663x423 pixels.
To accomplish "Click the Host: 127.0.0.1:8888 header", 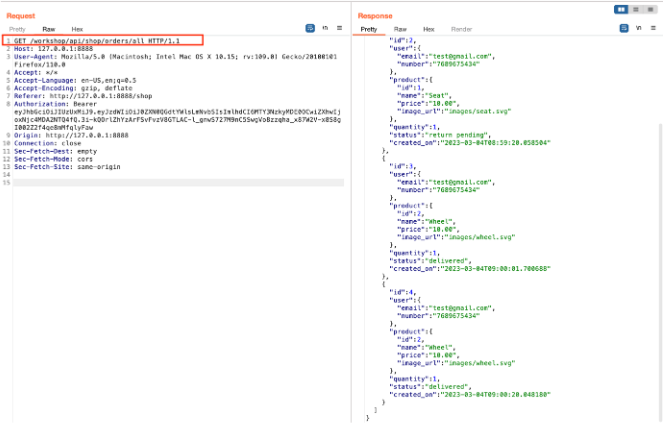I will [x=53, y=49].
